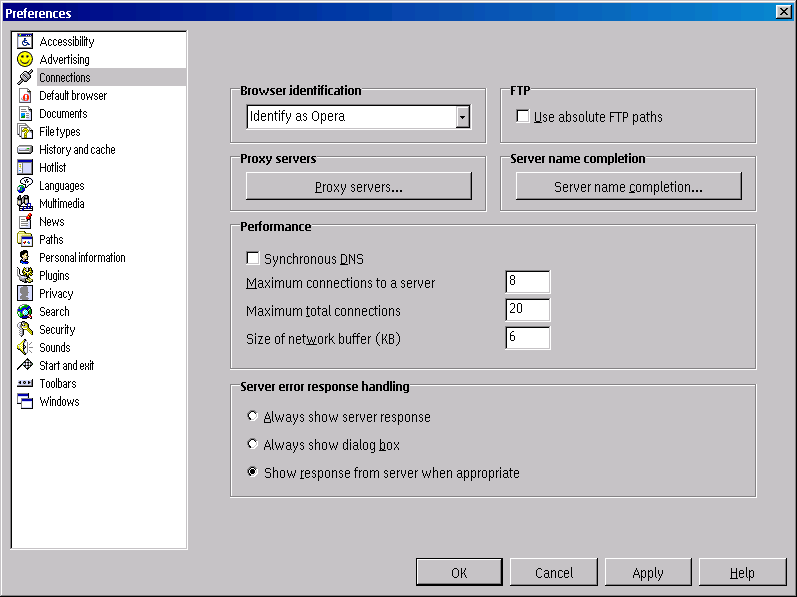Open the History and cache label
This screenshot has width=797, height=597.
[x=77, y=149]
